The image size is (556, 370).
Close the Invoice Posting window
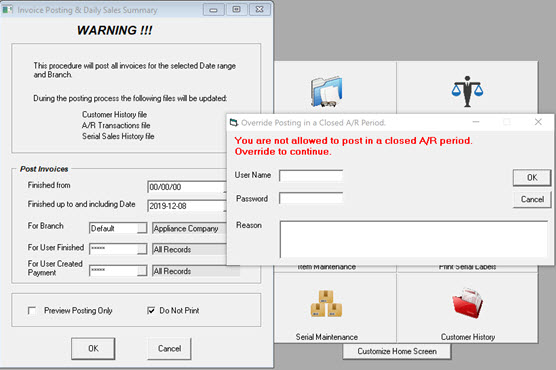pos(260,10)
